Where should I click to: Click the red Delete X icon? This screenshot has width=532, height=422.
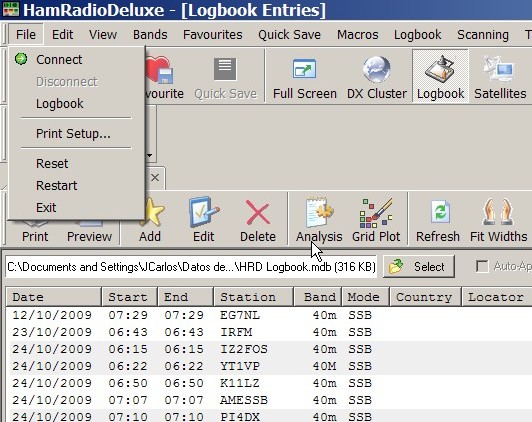tap(258, 212)
